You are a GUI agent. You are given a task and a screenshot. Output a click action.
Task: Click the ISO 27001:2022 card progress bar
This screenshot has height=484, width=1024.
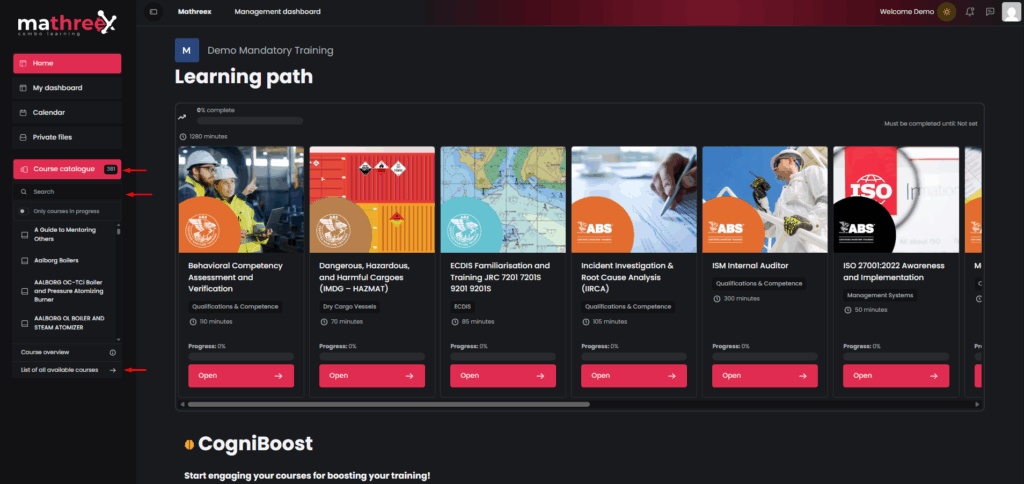coord(896,357)
